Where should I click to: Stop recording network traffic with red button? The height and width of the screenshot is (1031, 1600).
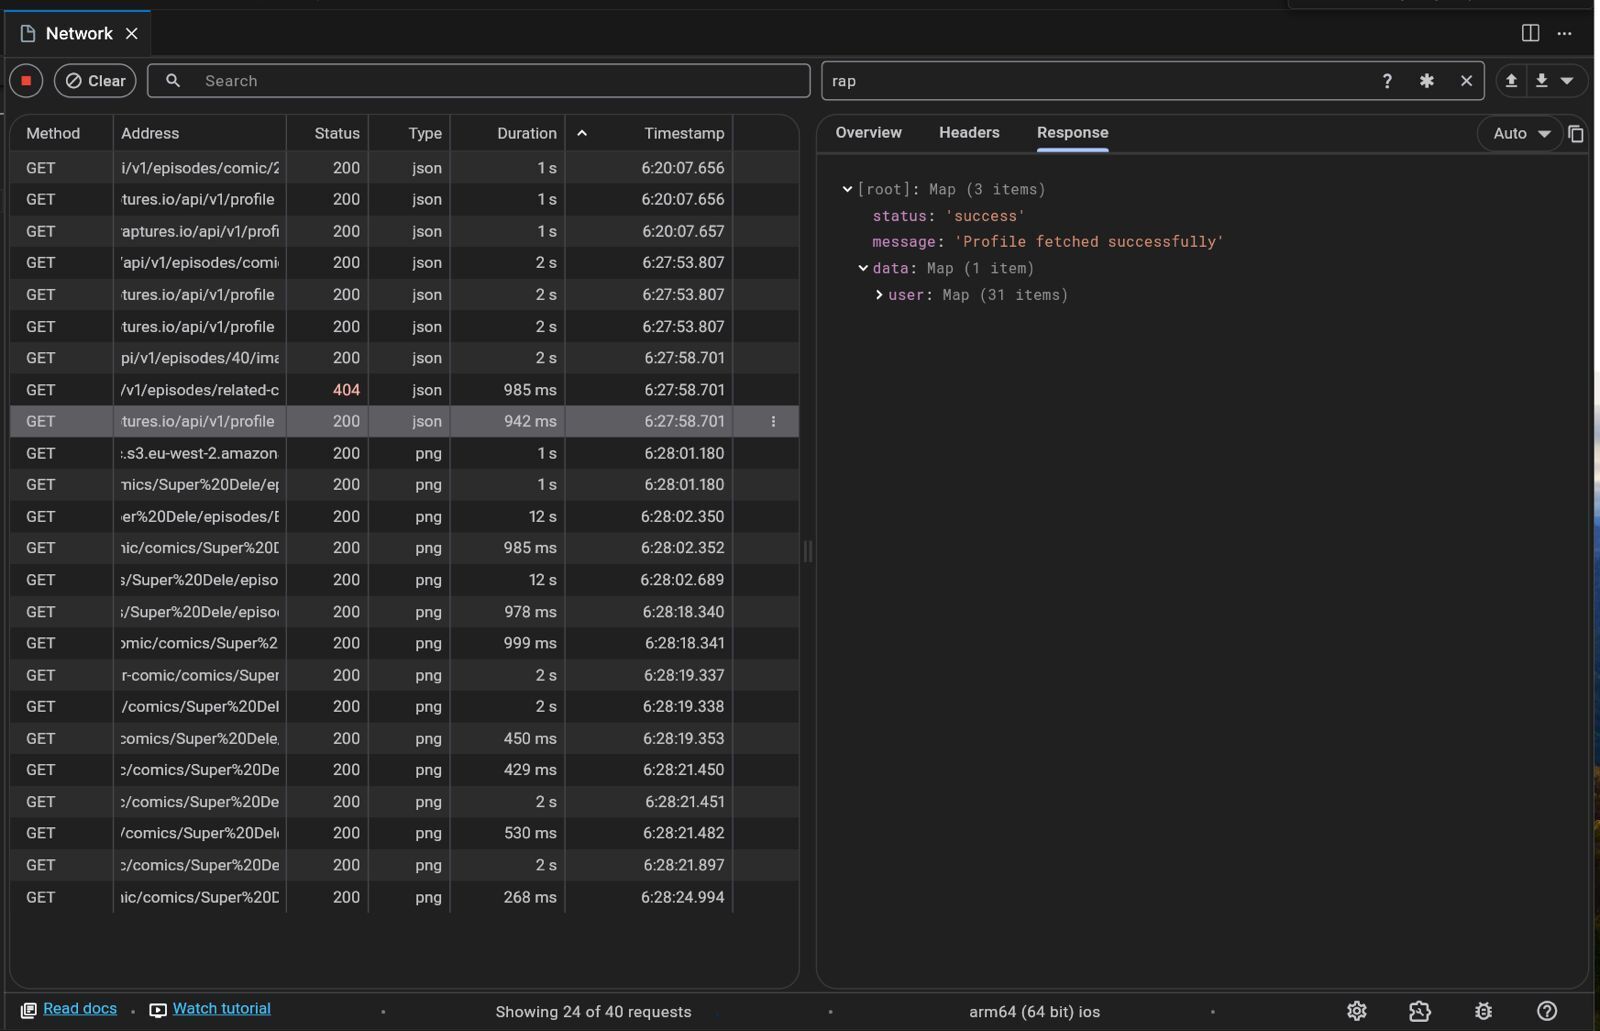(26, 81)
